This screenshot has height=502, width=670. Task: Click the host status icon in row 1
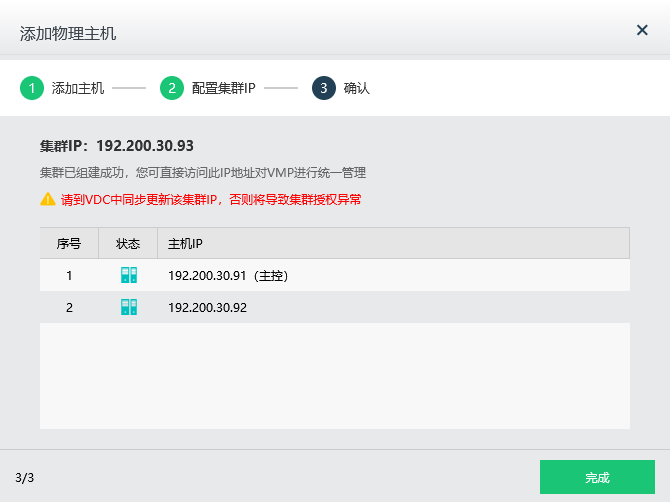tap(128, 275)
